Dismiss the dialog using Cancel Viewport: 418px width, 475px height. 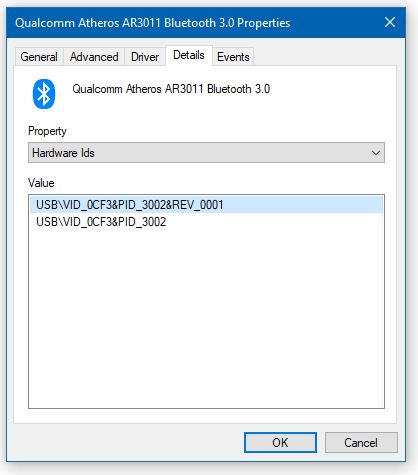coord(361,443)
